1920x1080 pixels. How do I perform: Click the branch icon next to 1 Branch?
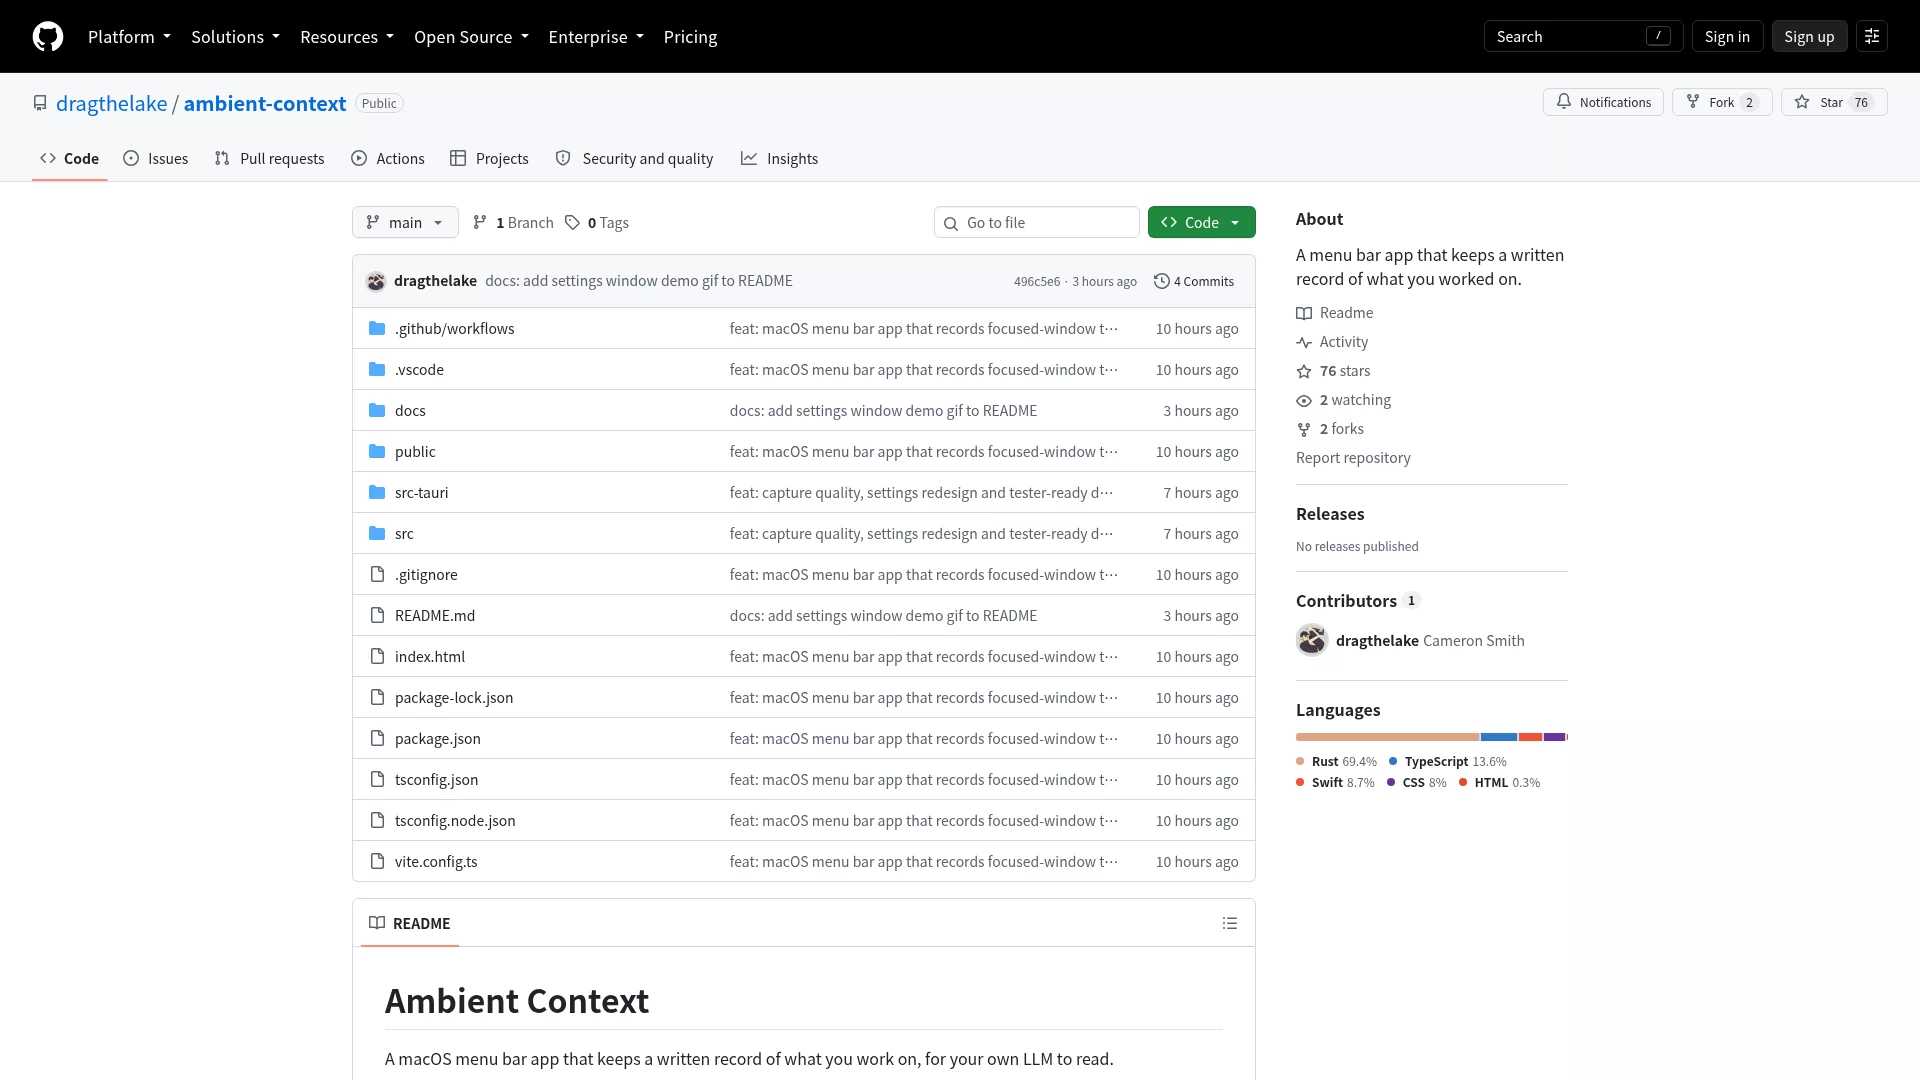pos(480,222)
